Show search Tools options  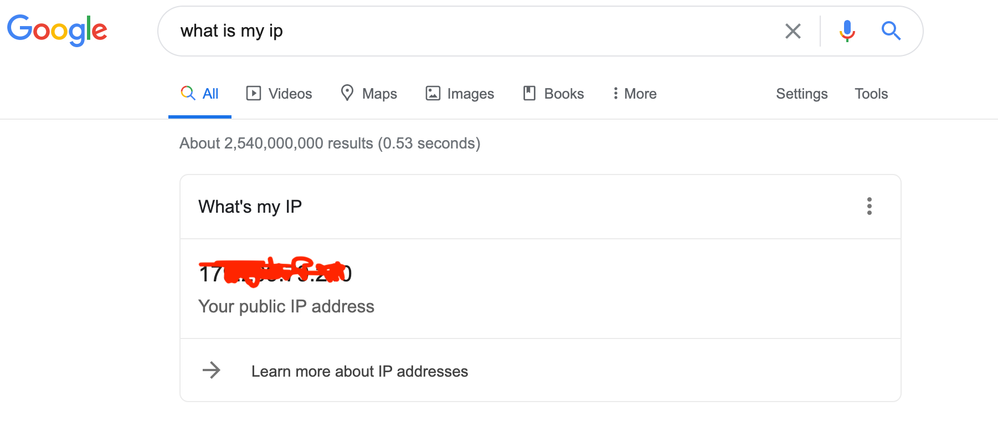click(x=871, y=94)
